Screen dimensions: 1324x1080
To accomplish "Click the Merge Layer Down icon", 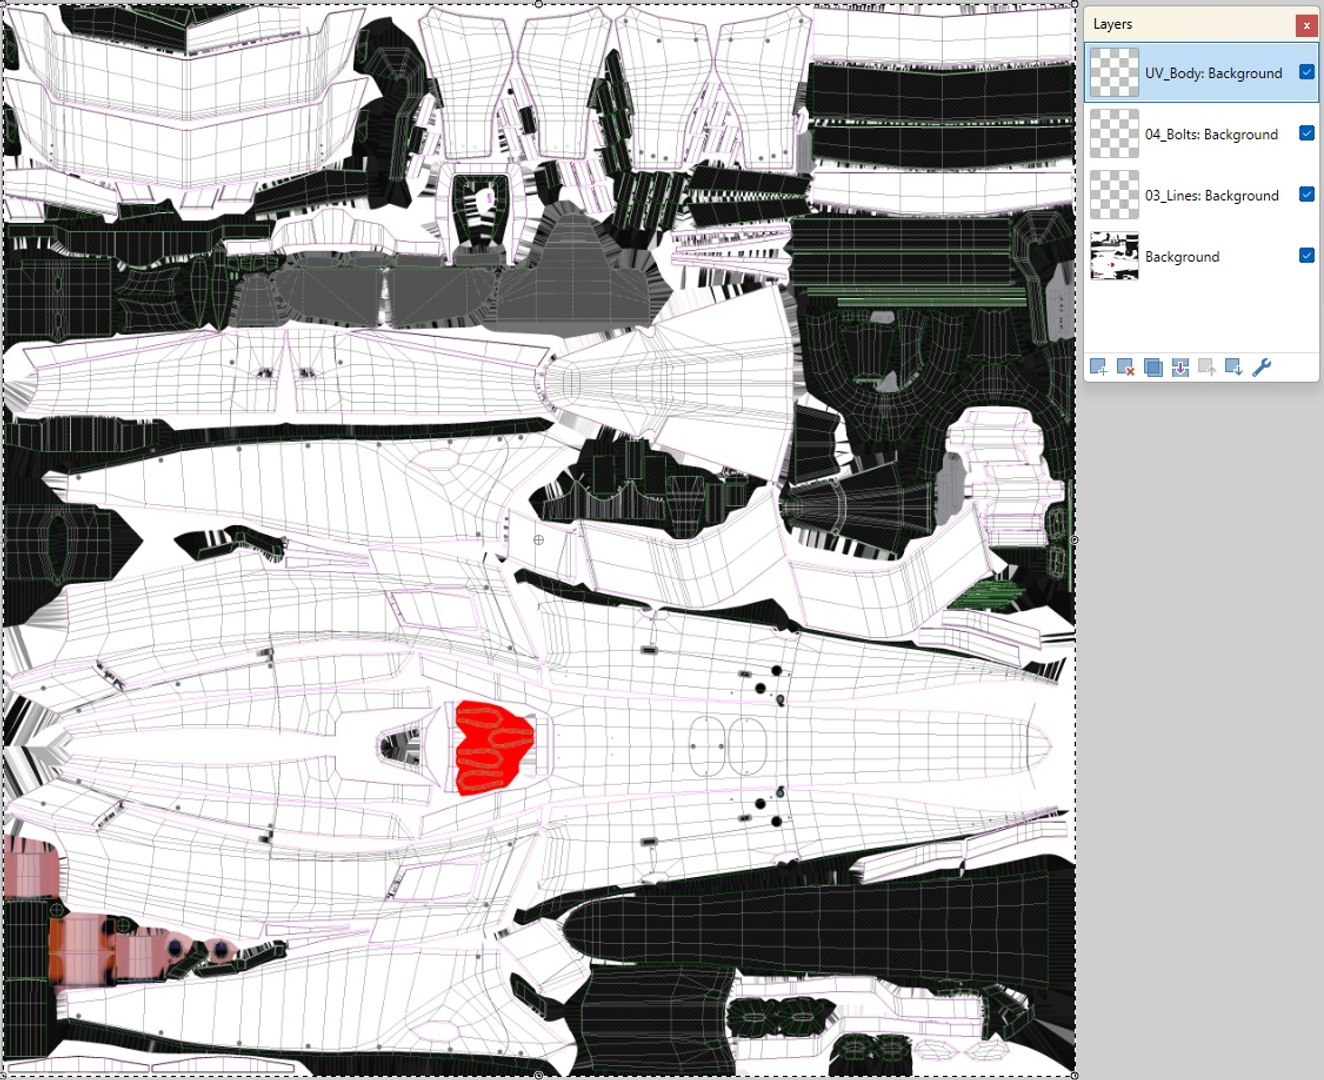I will pos(1180,368).
